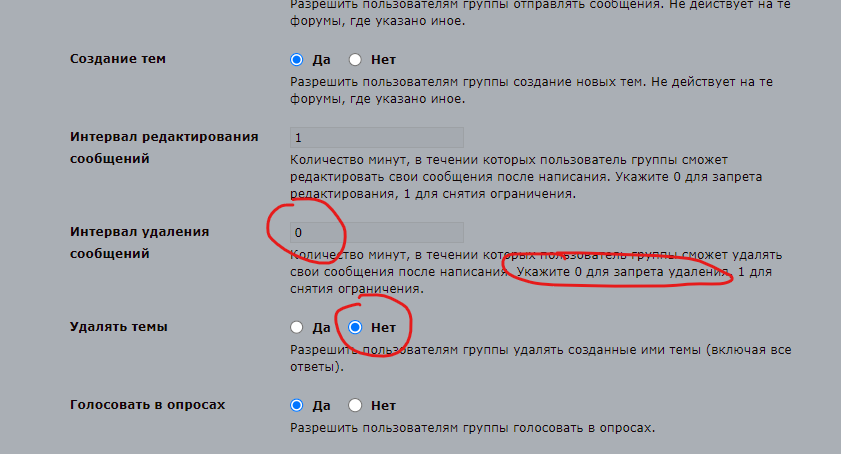Click description 'Разрешить пользователям группы удалять созданные ими темы'

541,358
